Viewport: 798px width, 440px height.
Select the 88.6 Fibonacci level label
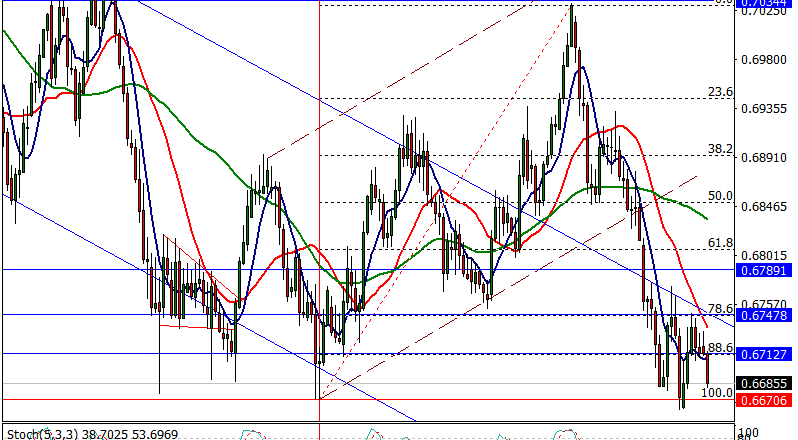[721, 347]
